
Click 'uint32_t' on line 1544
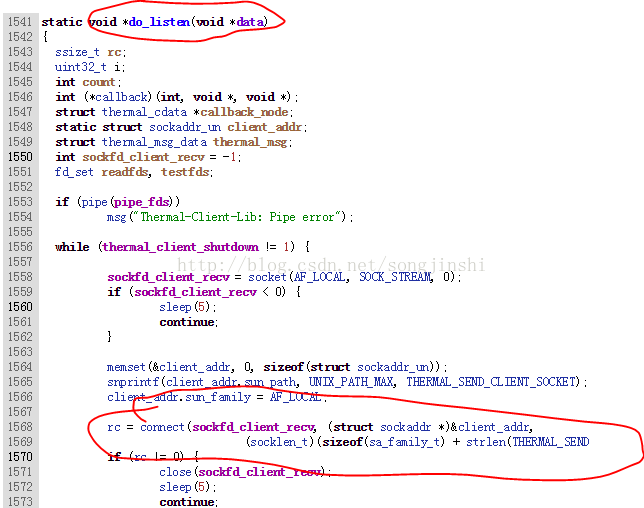pos(81,67)
